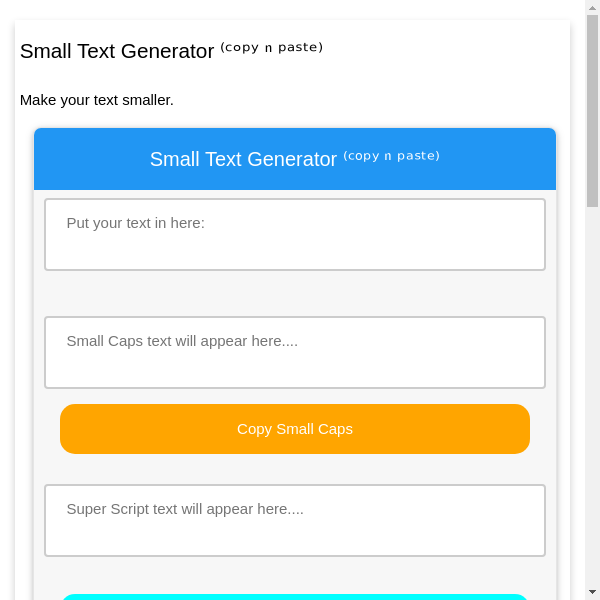Click the scrollbar track below the thumb
Image resolution: width=600 pixels, height=600 pixels.
pos(592,400)
